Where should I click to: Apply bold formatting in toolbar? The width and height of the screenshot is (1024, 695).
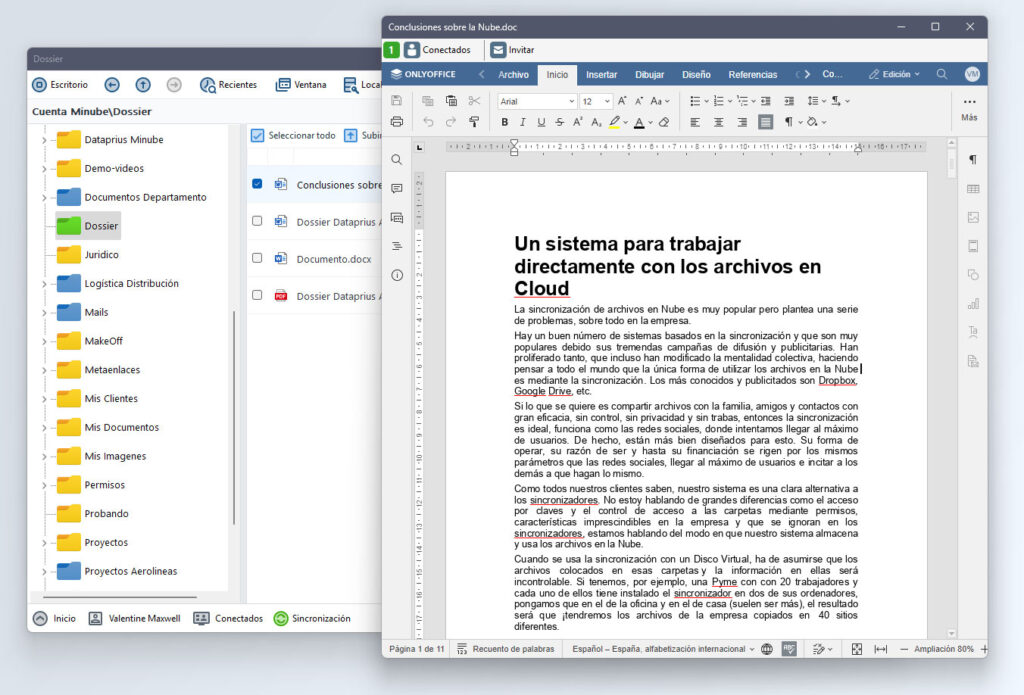(x=505, y=122)
